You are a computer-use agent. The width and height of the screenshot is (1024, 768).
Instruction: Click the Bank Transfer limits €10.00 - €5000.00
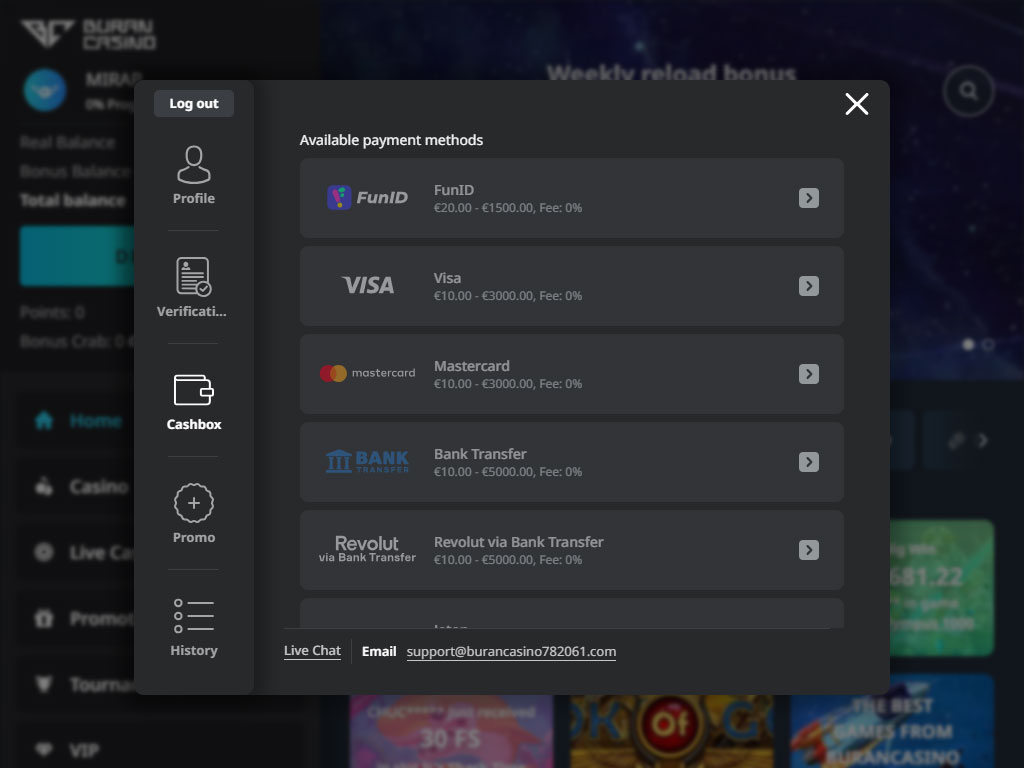(483, 472)
